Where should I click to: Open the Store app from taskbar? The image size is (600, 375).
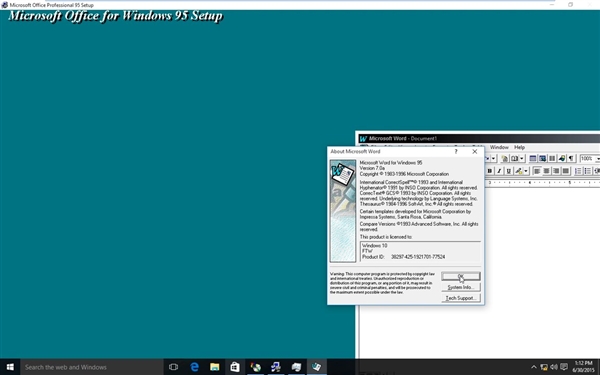235,367
